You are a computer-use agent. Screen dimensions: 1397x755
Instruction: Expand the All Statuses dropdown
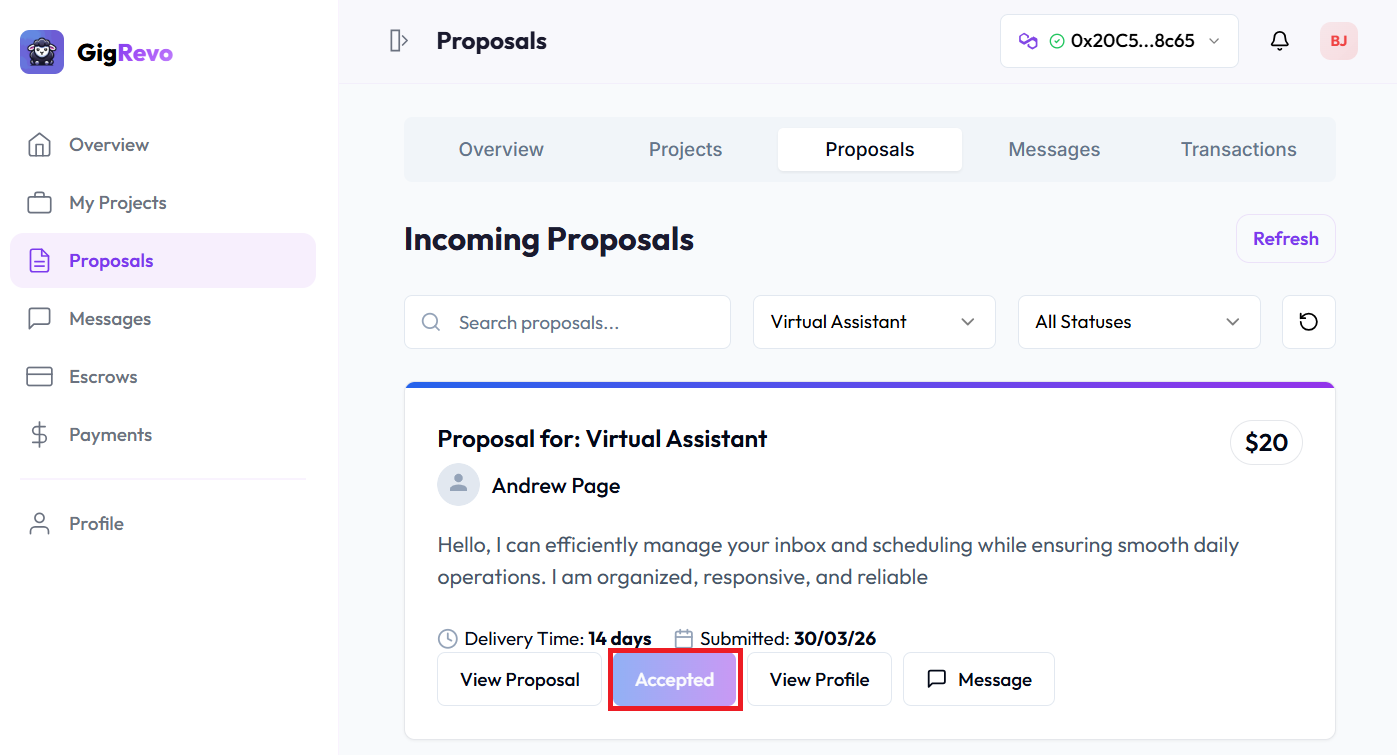coord(1138,321)
